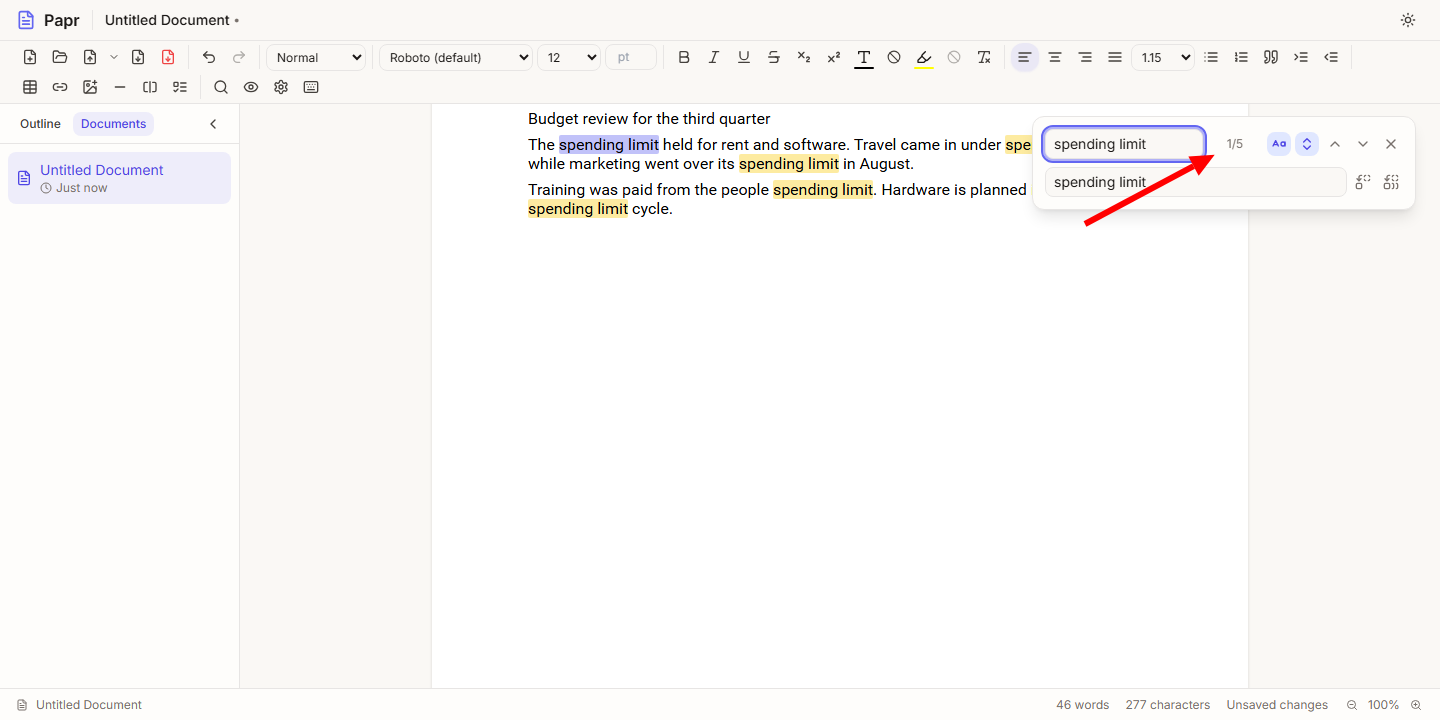The height and width of the screenshot is (720, 1440).
Task: Open the Normal paragraph style dropdown
Action: (x=316, y=57)
